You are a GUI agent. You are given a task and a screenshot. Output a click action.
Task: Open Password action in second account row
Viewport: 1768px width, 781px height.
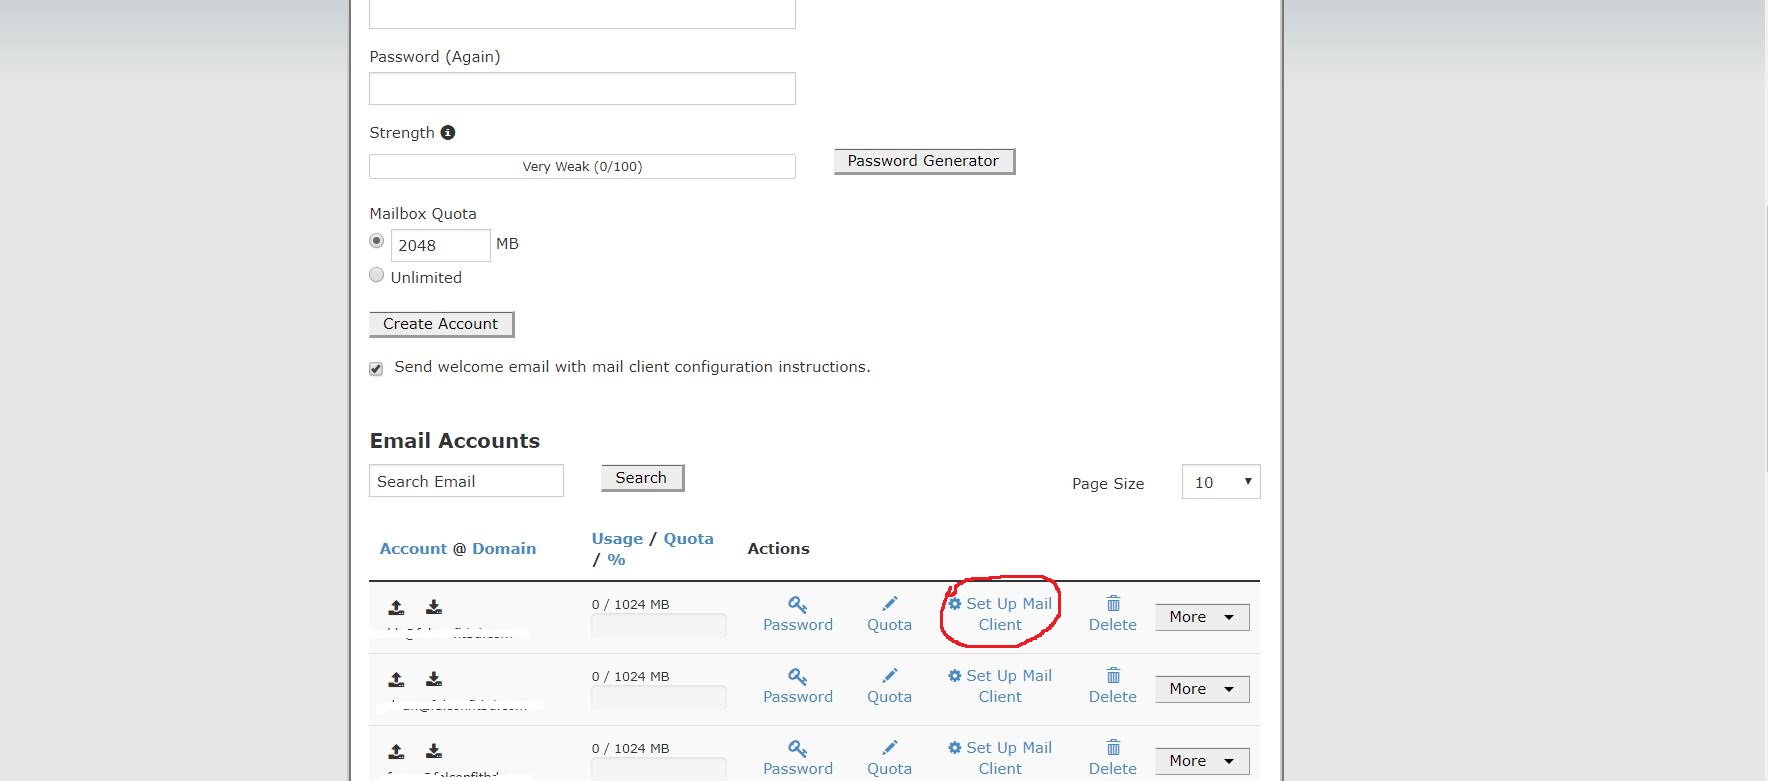tap(798, 686)
